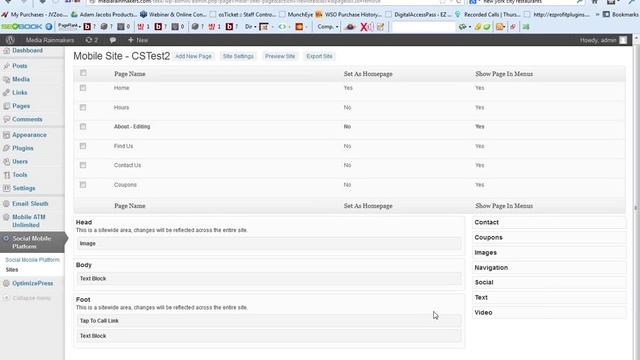Click the Preview Site button
The width and height of the screenshot is (640, 360).
pos(280,56)
